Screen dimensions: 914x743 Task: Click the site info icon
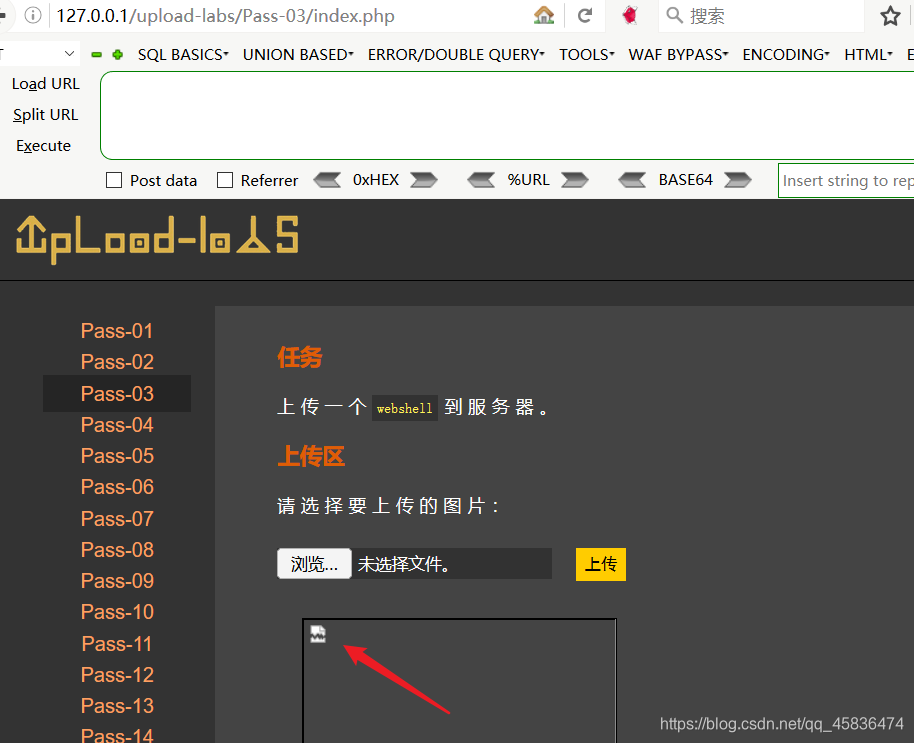(x=33, y=15)
